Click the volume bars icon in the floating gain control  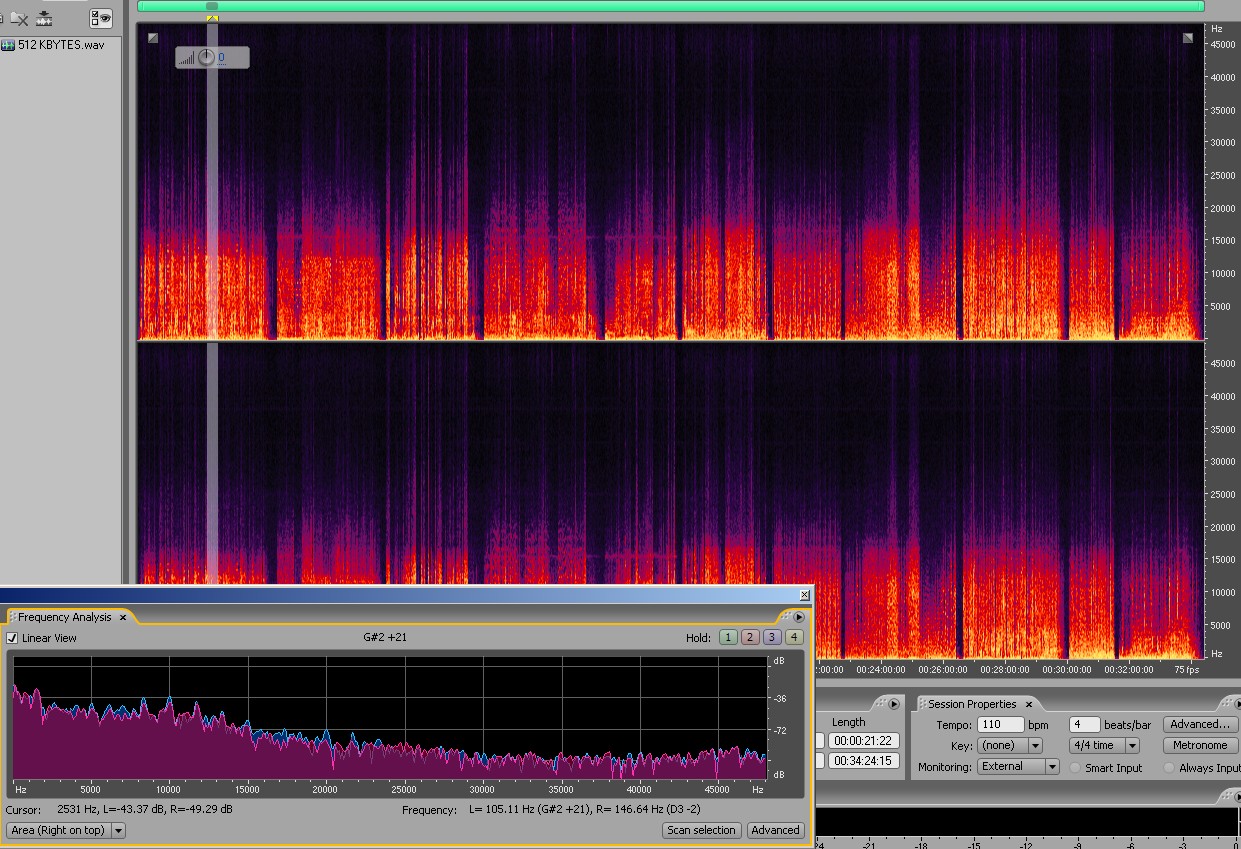(x=186, y=58)
